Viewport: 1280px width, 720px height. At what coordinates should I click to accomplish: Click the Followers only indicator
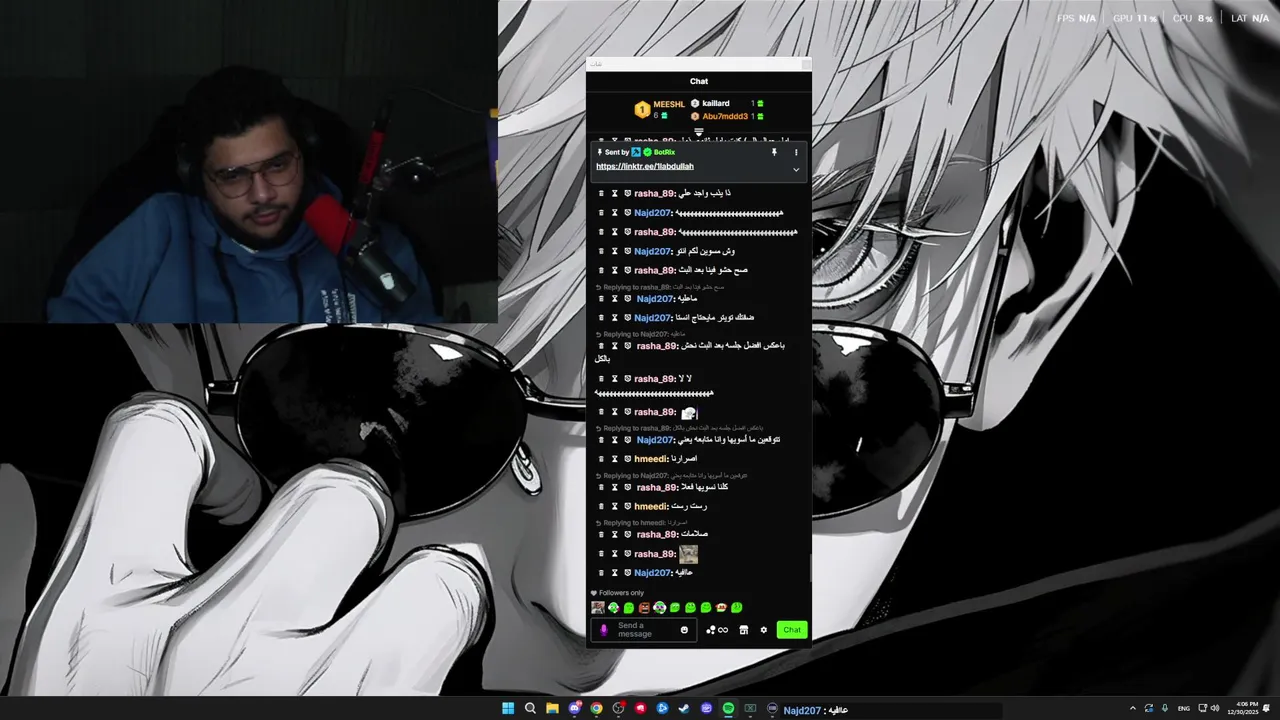pos(617,593)
